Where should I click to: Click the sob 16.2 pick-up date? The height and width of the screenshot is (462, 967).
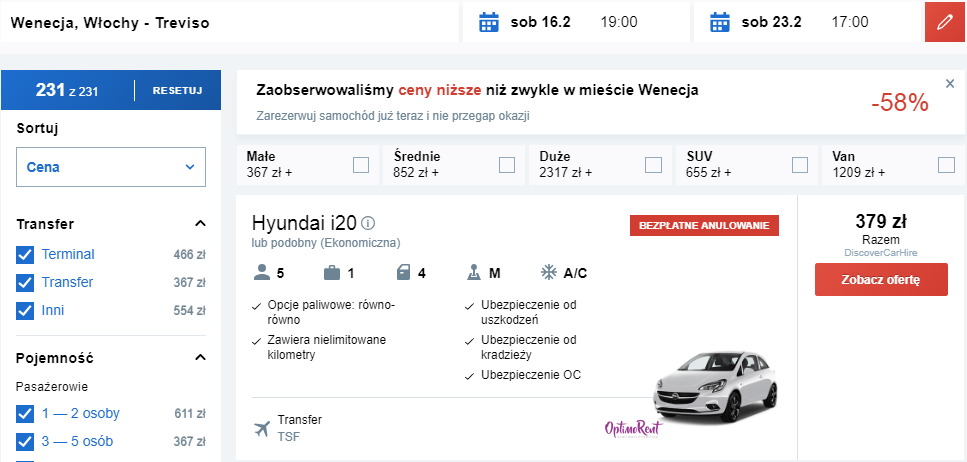[540, 22]
